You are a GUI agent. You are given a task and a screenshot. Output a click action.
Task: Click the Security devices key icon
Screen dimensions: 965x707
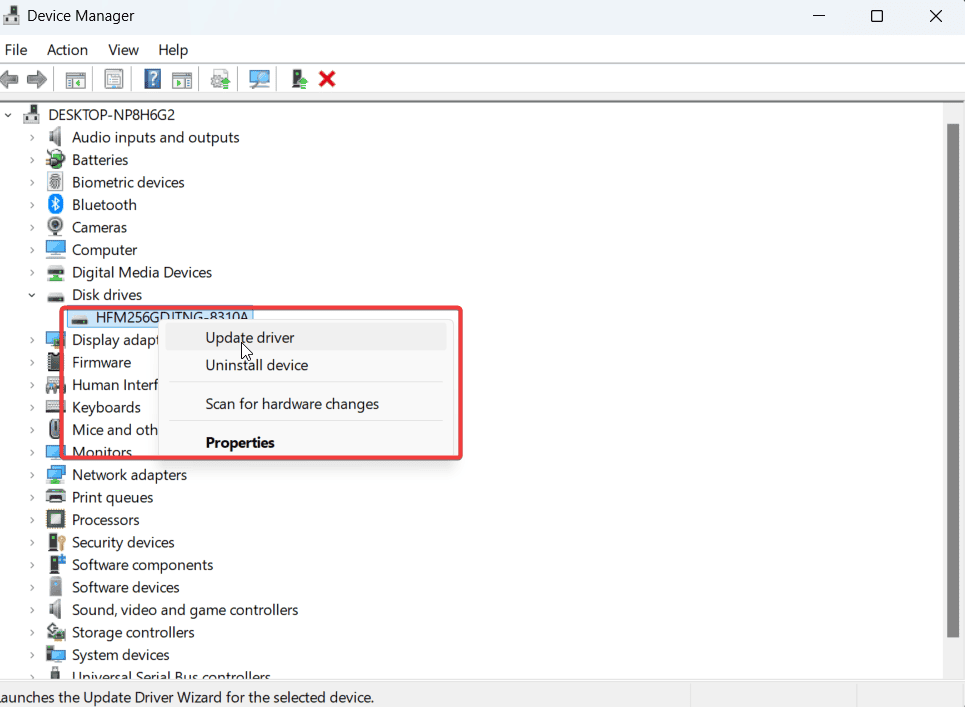(57, 542)
